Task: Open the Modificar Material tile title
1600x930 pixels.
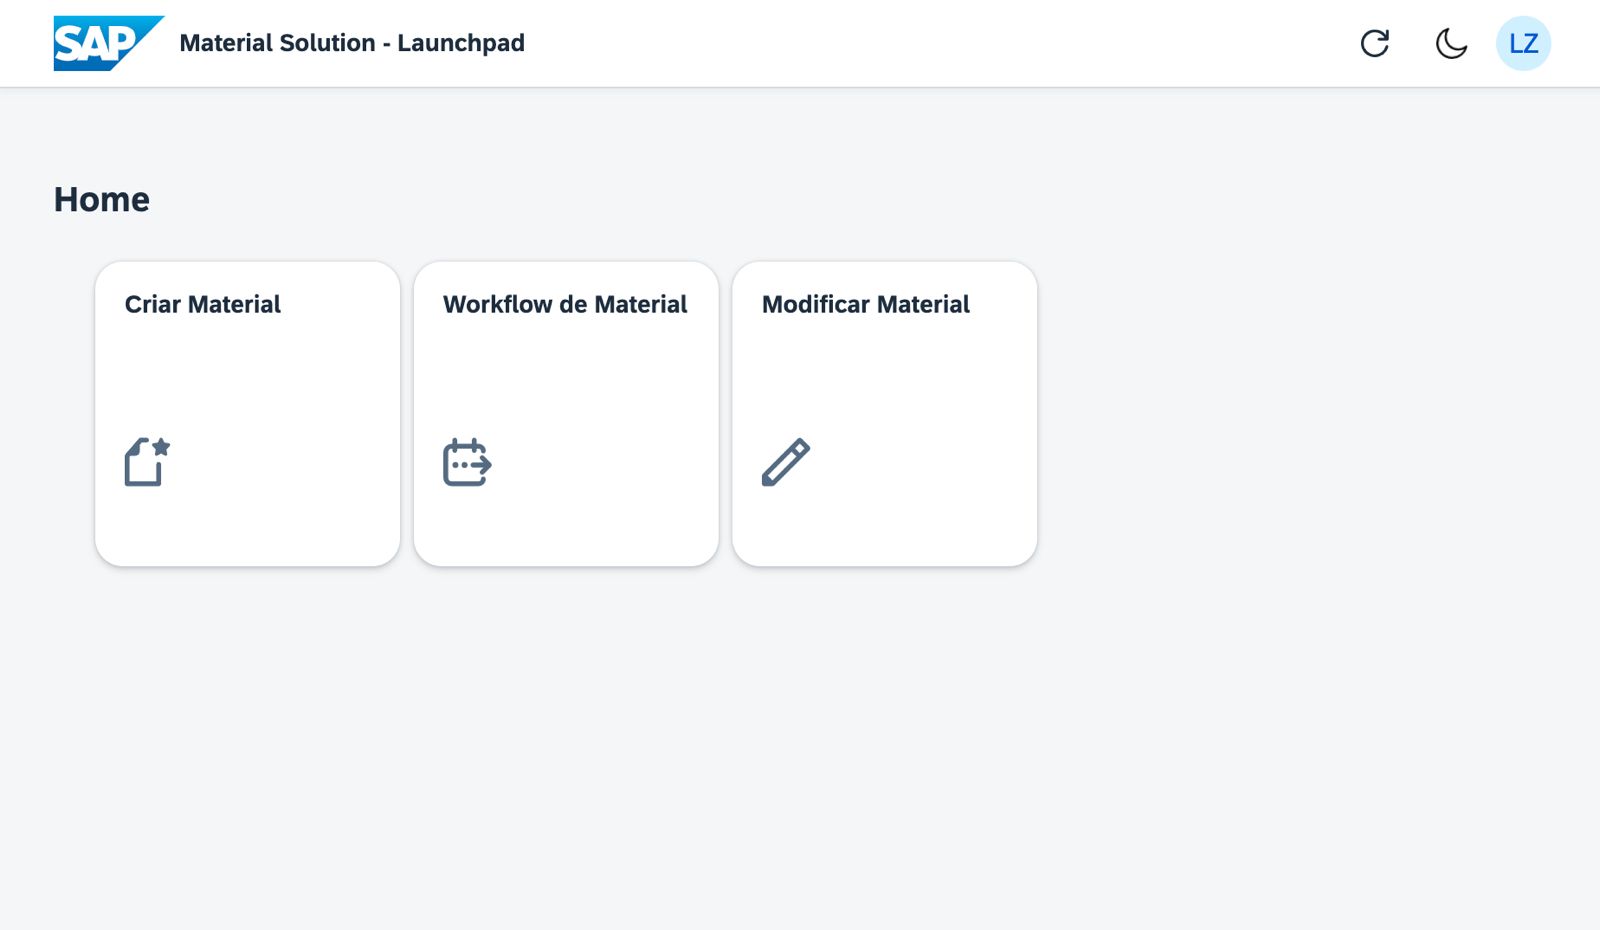Action: click(865, 304)
